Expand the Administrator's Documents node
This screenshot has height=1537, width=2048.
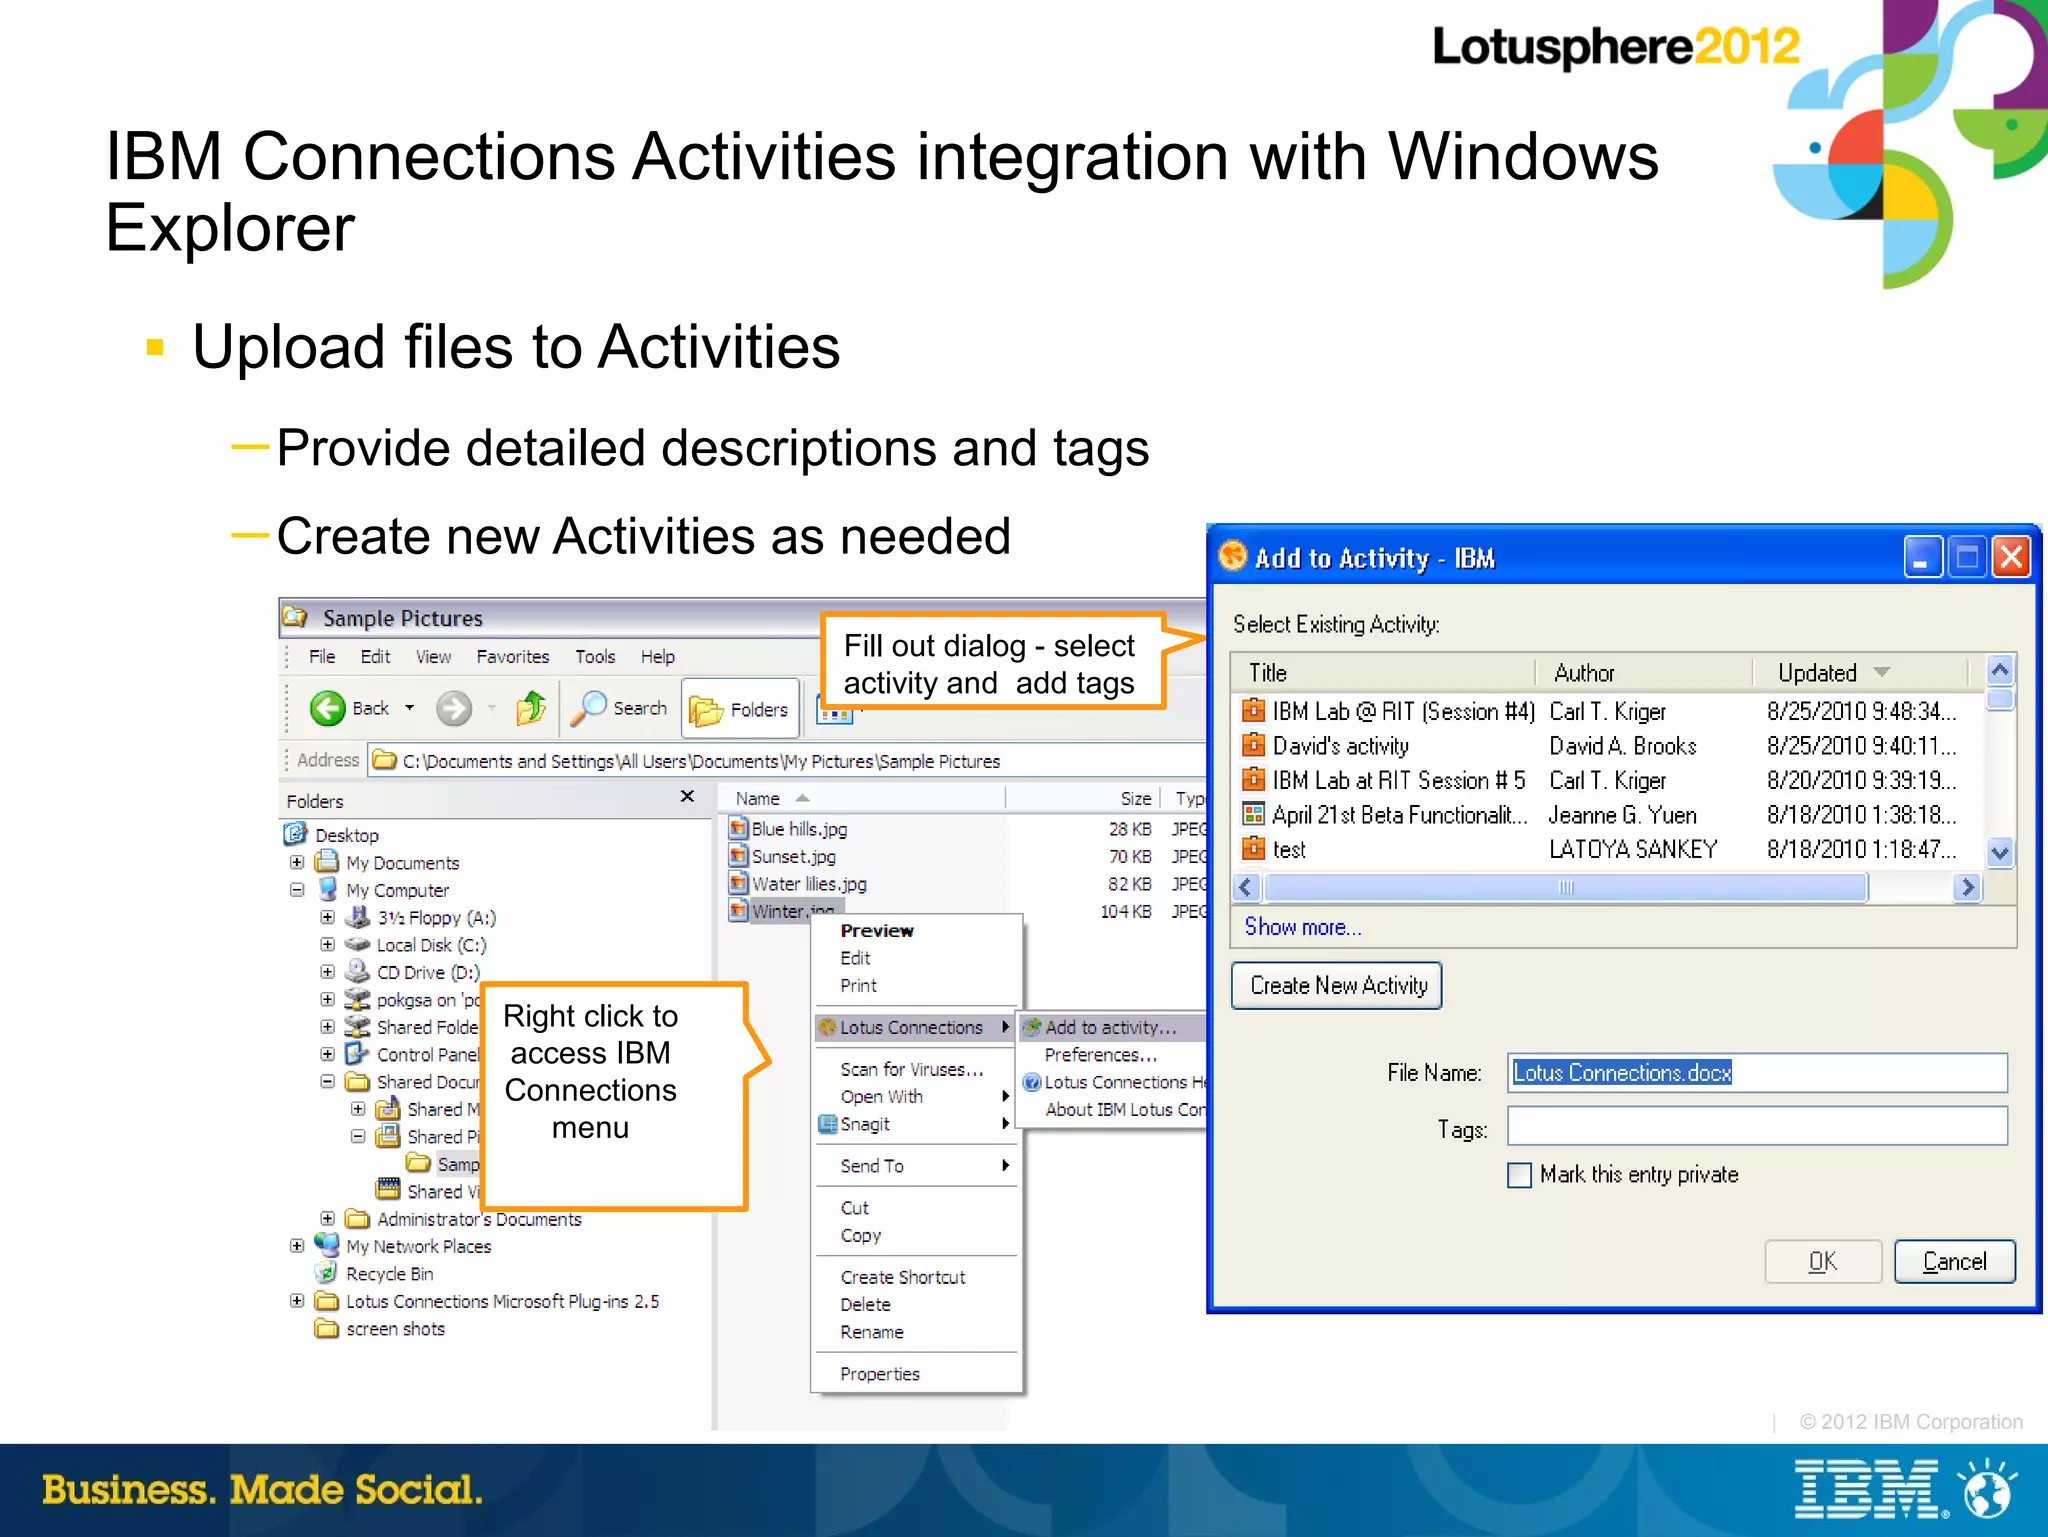(328, 1218)
